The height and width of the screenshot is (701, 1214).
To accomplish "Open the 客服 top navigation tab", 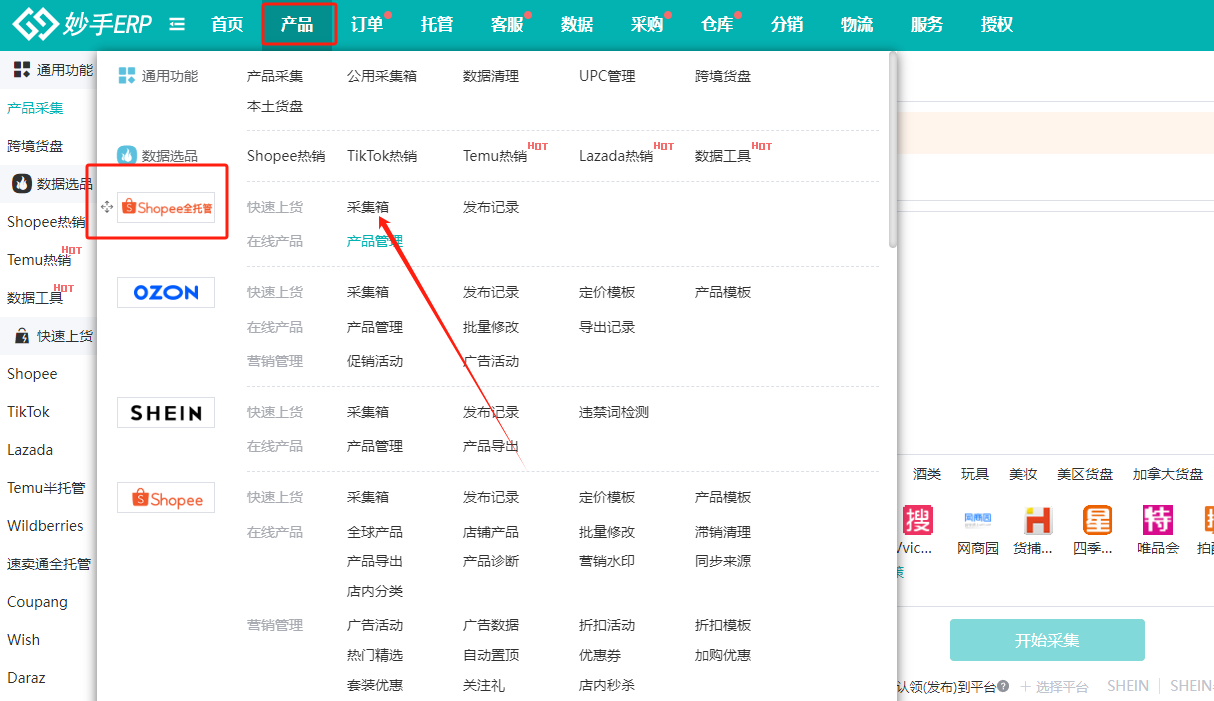I will [x=507, y=24].
